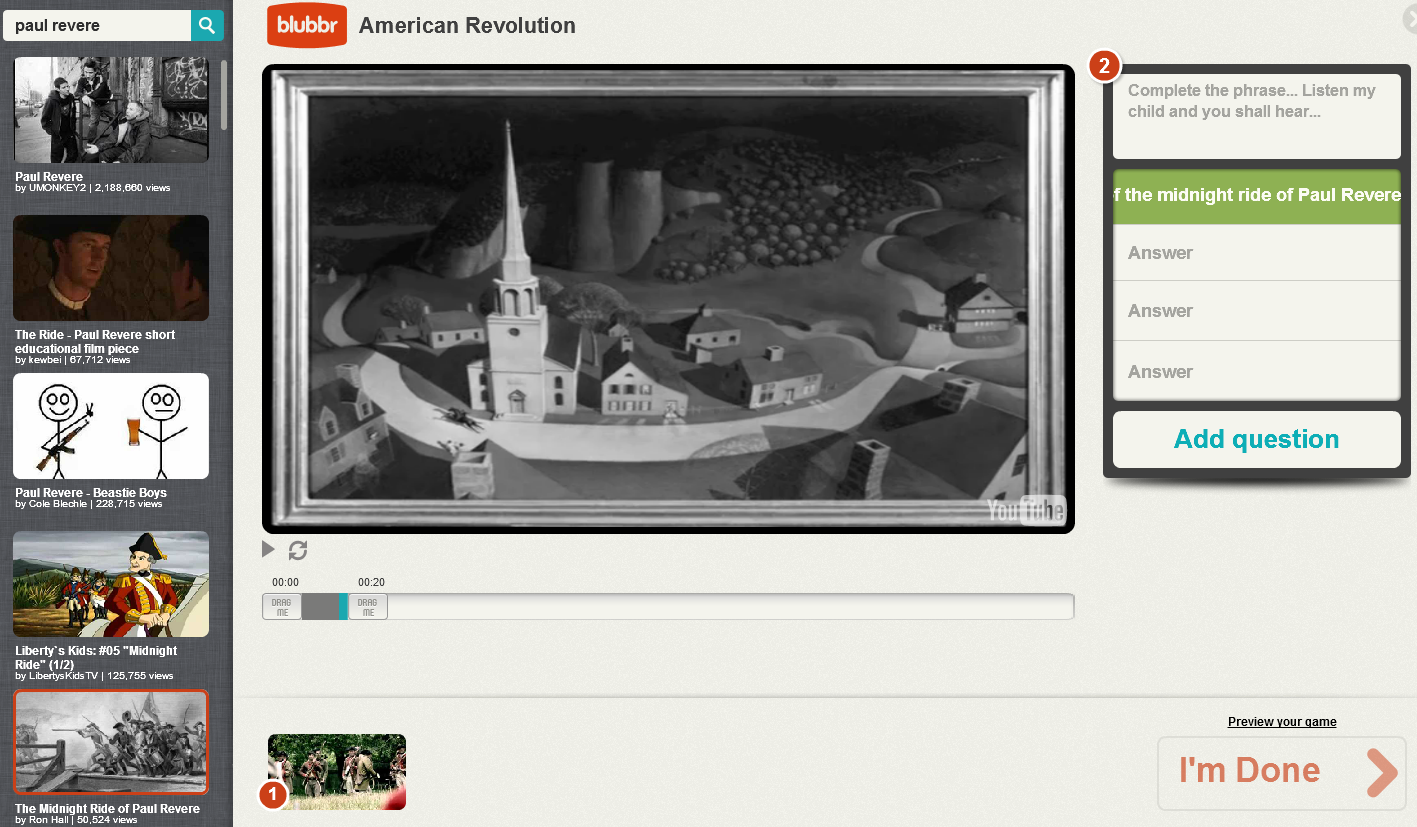Click the arrow on the I'm Done button
Viewport: 1417px width, 827px height.
1381,772
